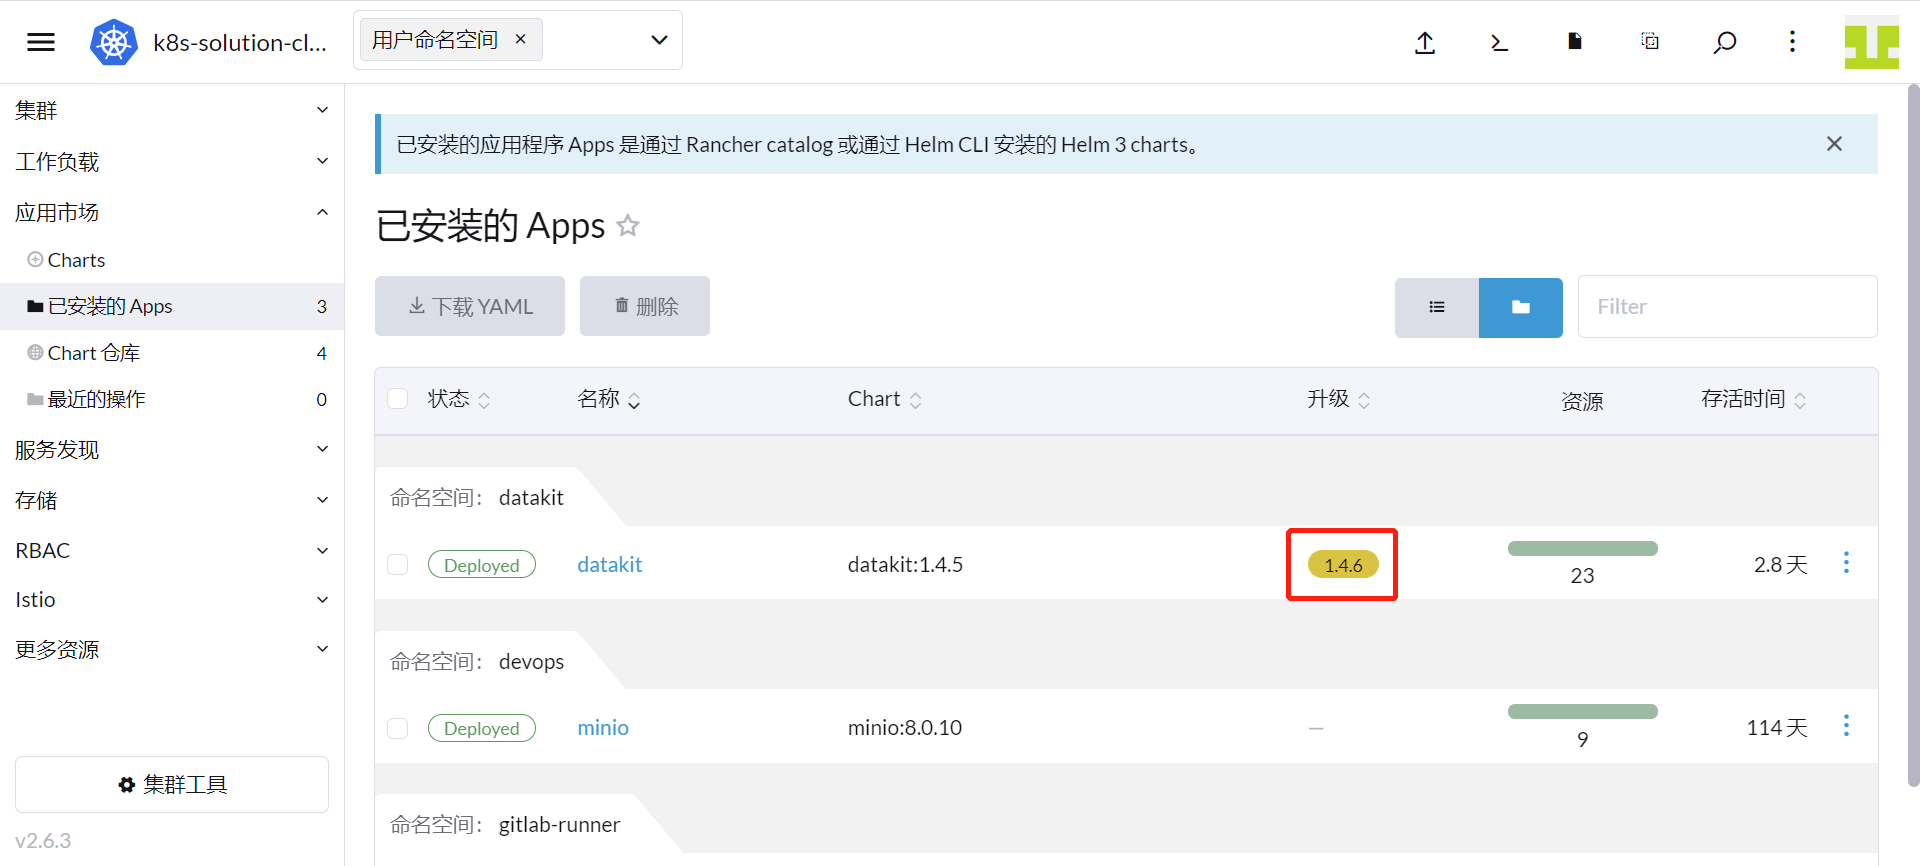The image size is (1920, 866).
Task: Click the 资源 column header
Action: point(1582,401)
